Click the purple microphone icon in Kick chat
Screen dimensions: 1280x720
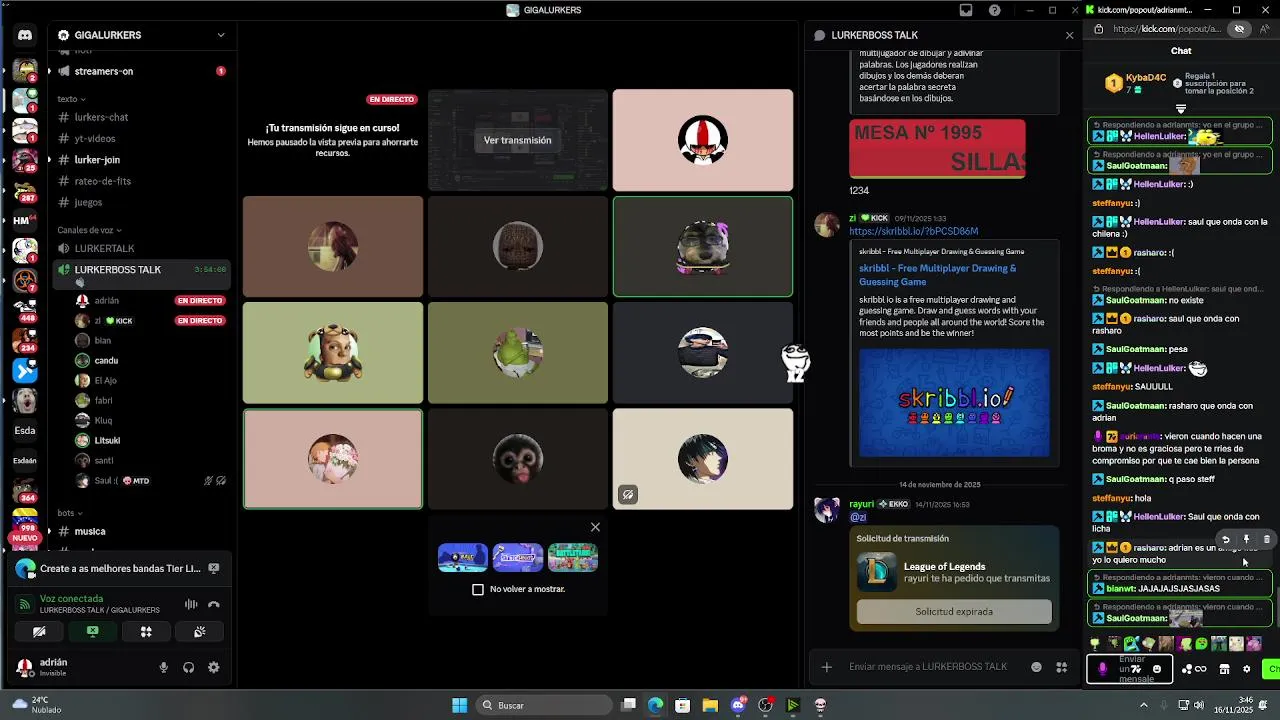[1103, 669]
